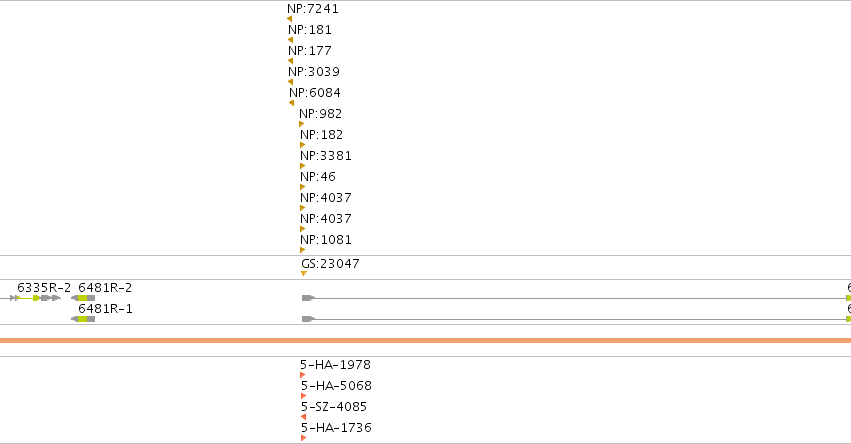Select the arrow marker beneath NP:6084

pyautogui.click(x=291, y=103)
